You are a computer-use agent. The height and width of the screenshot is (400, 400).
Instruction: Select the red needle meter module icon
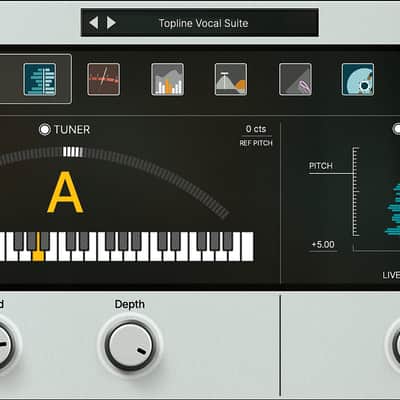(x=104, y=79)
